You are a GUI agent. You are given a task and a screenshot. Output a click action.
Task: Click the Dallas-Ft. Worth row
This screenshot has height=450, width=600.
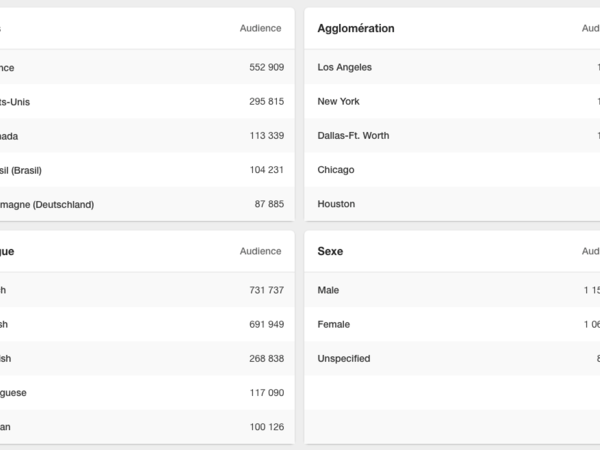coord(353,135)
